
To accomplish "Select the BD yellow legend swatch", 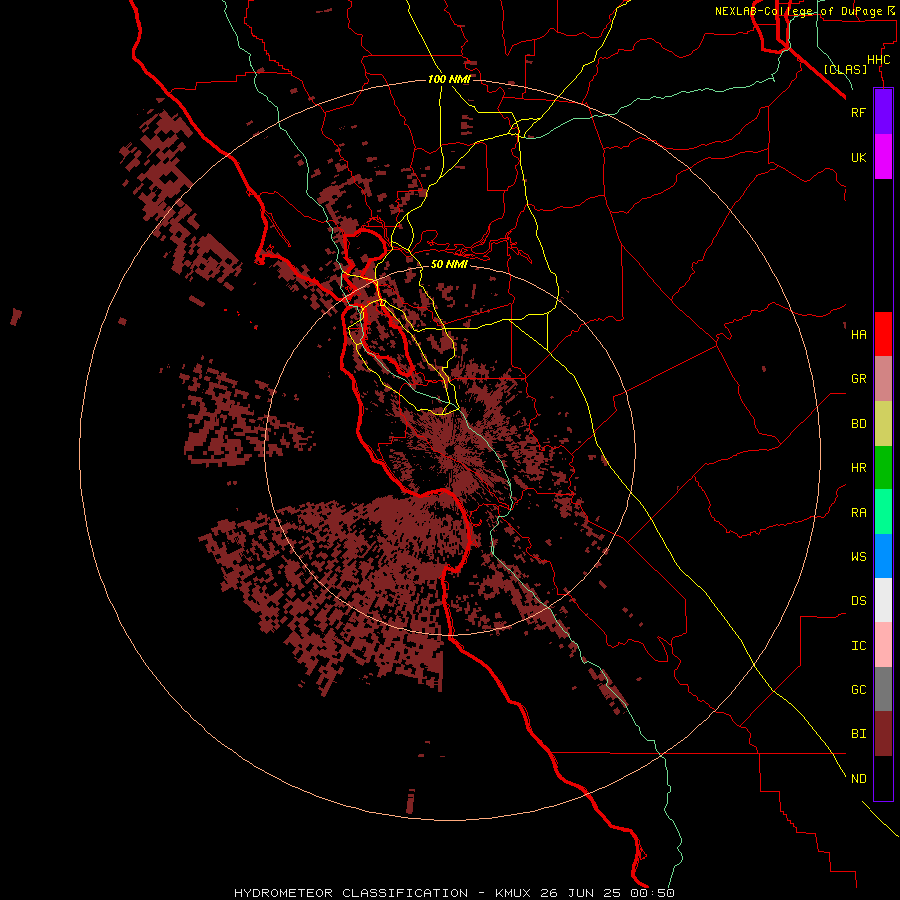I will pos(883,423).
